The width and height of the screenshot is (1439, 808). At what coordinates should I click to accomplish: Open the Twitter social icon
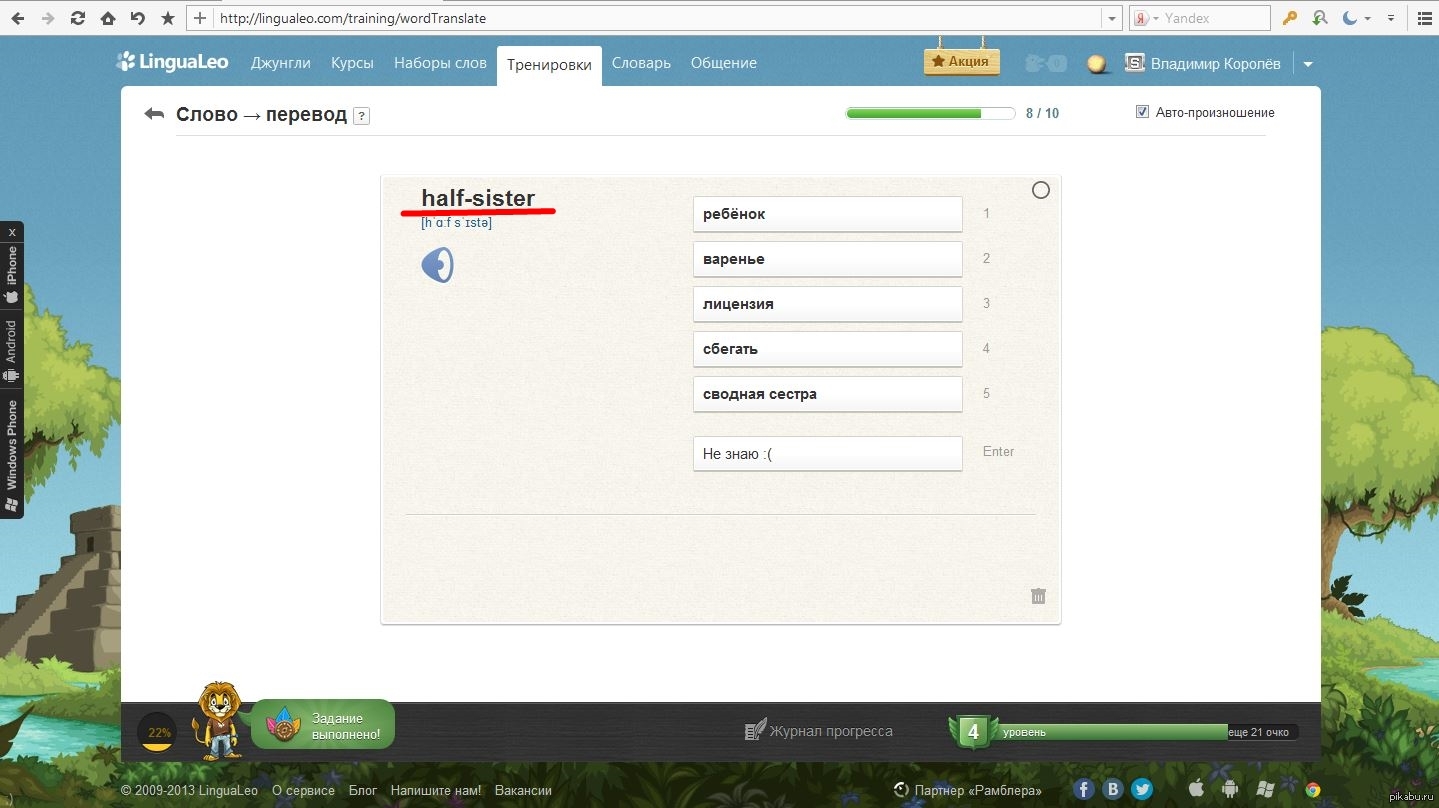tap(1142, 789)
